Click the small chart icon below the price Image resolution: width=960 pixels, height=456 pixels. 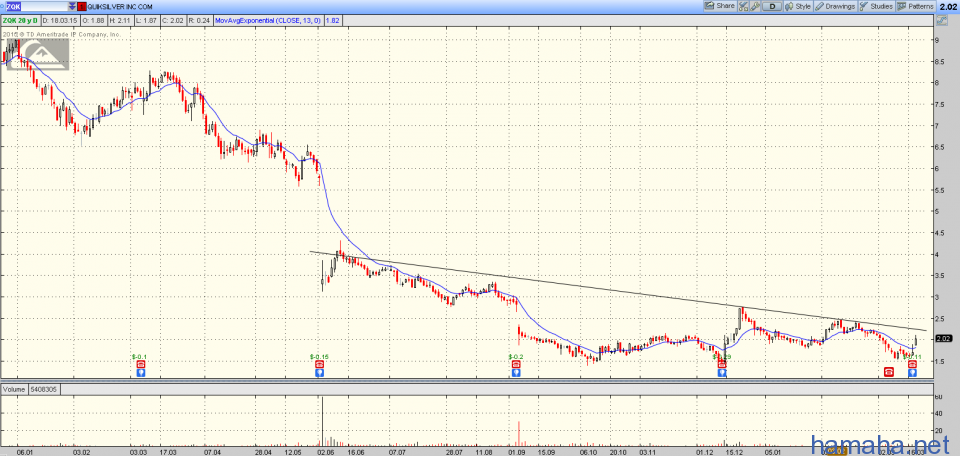tap(943, 20)
